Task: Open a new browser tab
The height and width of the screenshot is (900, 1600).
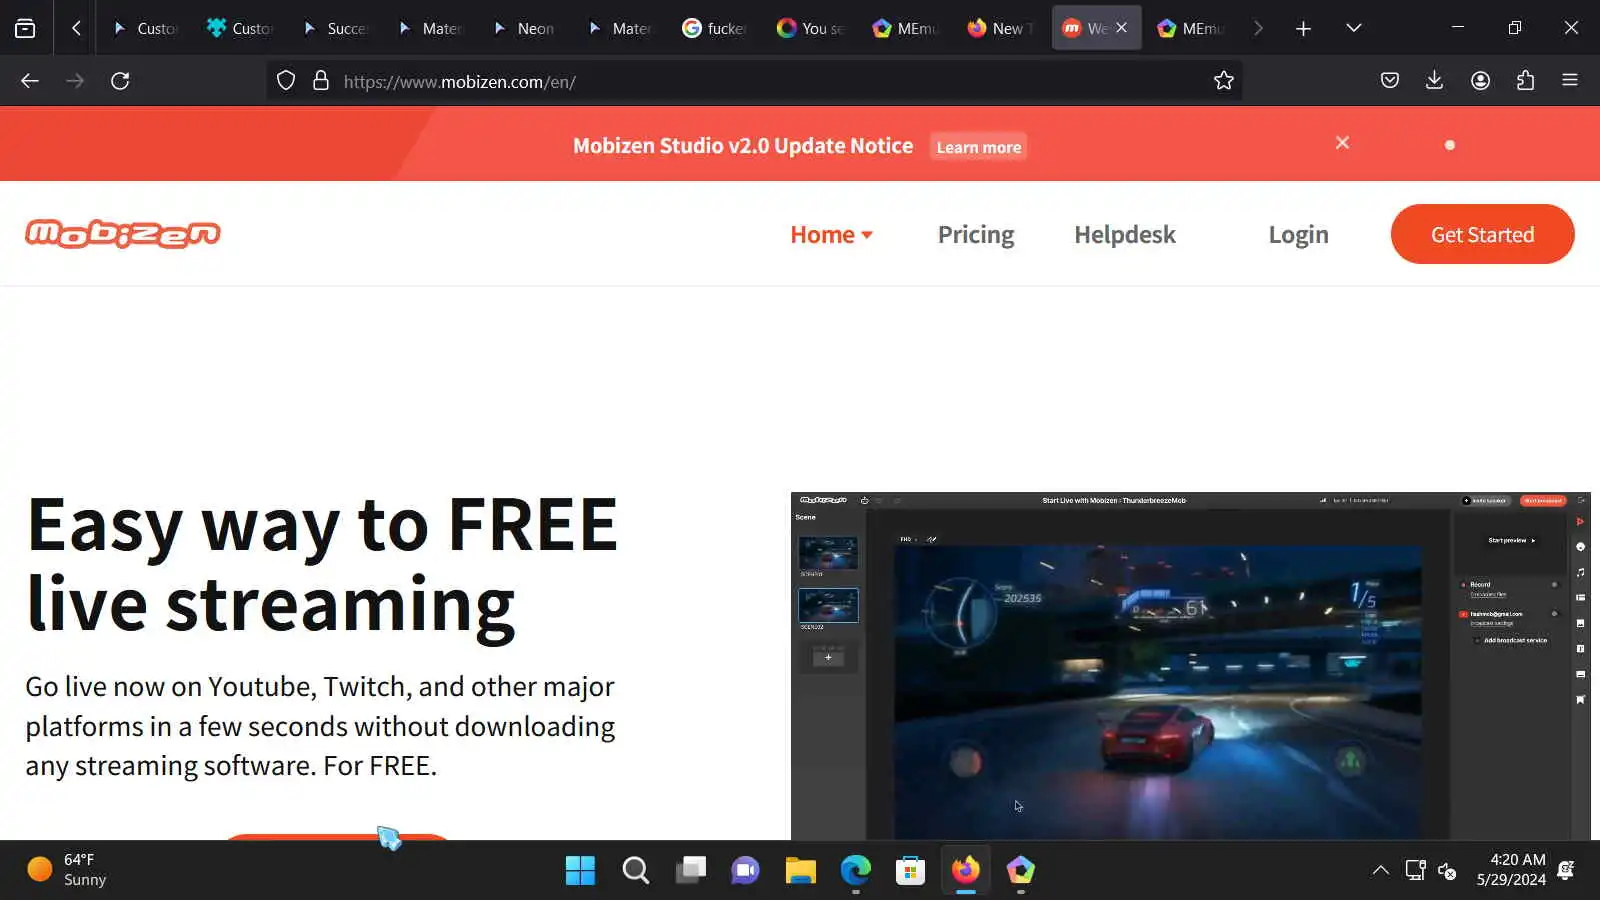Action: pyautogui.click(x=1303, y=28)
